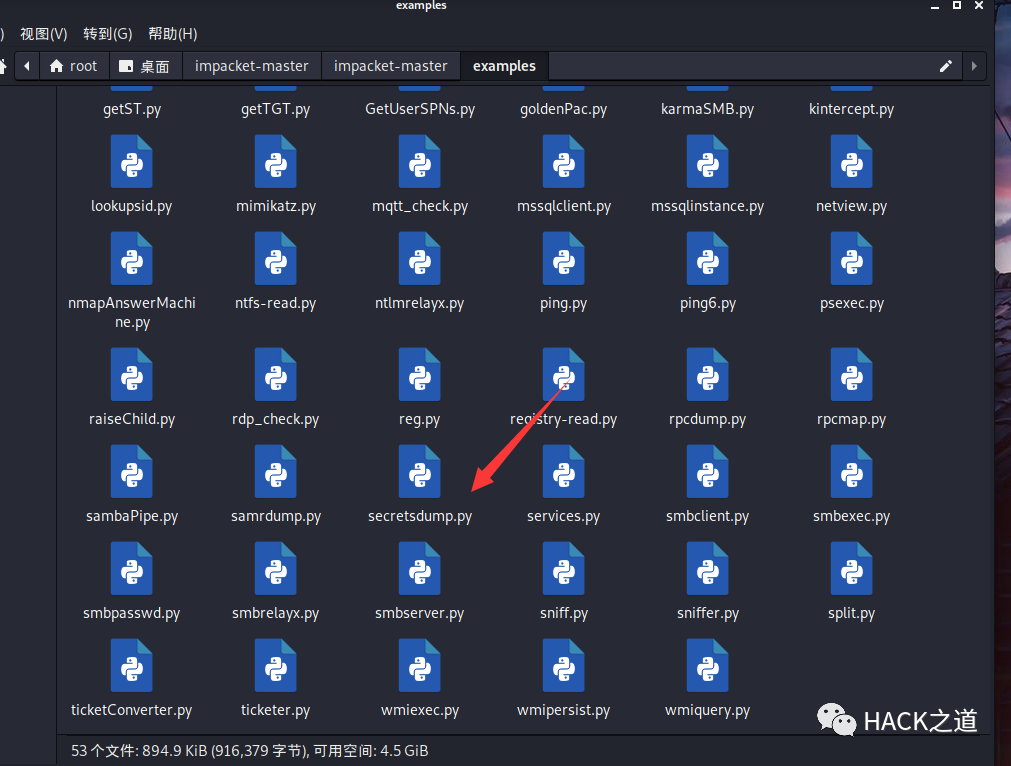The height and width of the screenshot is (766, 1011).
Task: Go to 桌面 in the path bar
Action: (x=145, y=66)
